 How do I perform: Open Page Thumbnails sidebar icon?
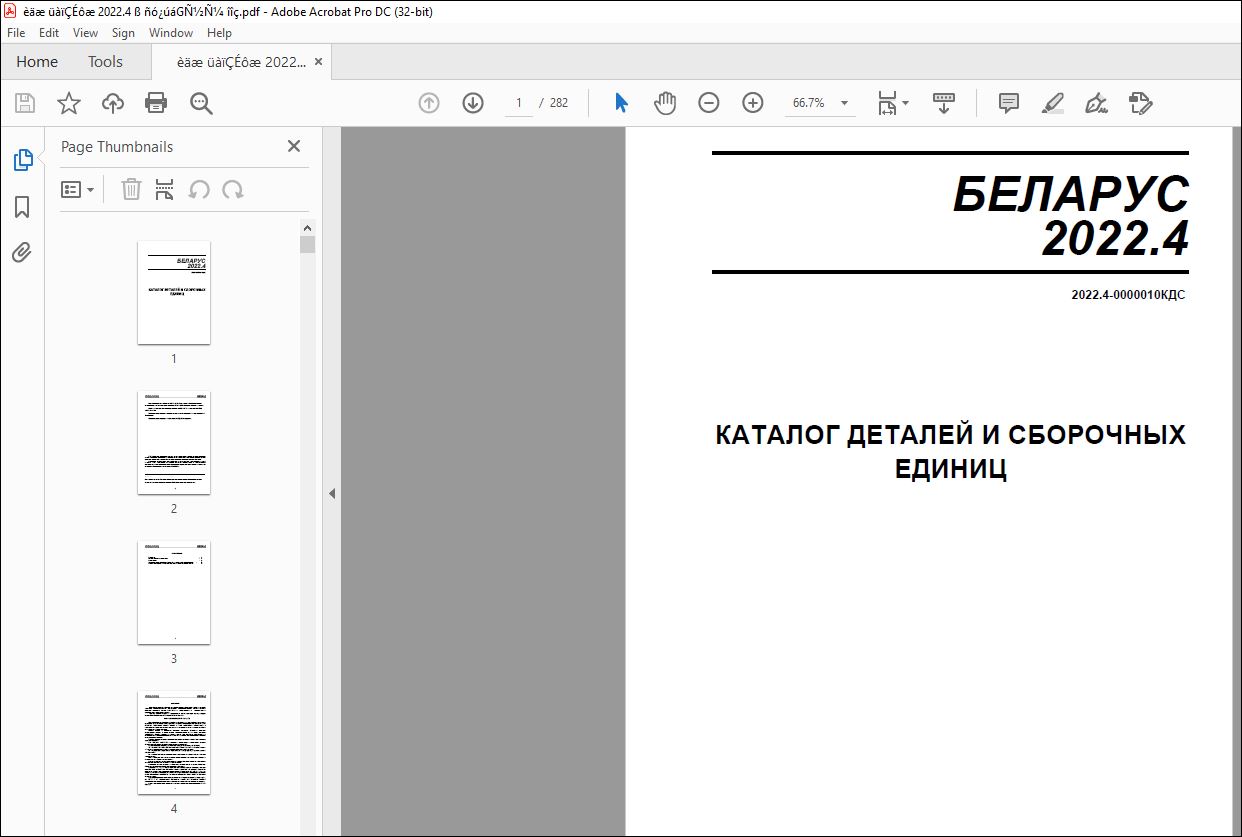(x=22, y=160)
